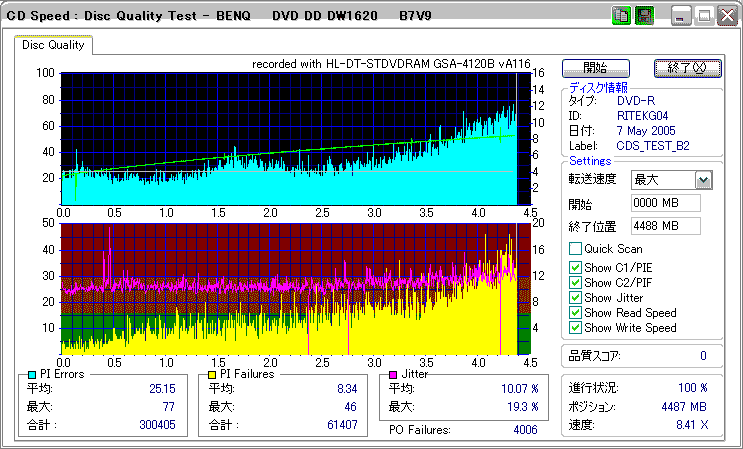Uncheck Show Write Speed option
743x449 pixels.
click(575, 328)
